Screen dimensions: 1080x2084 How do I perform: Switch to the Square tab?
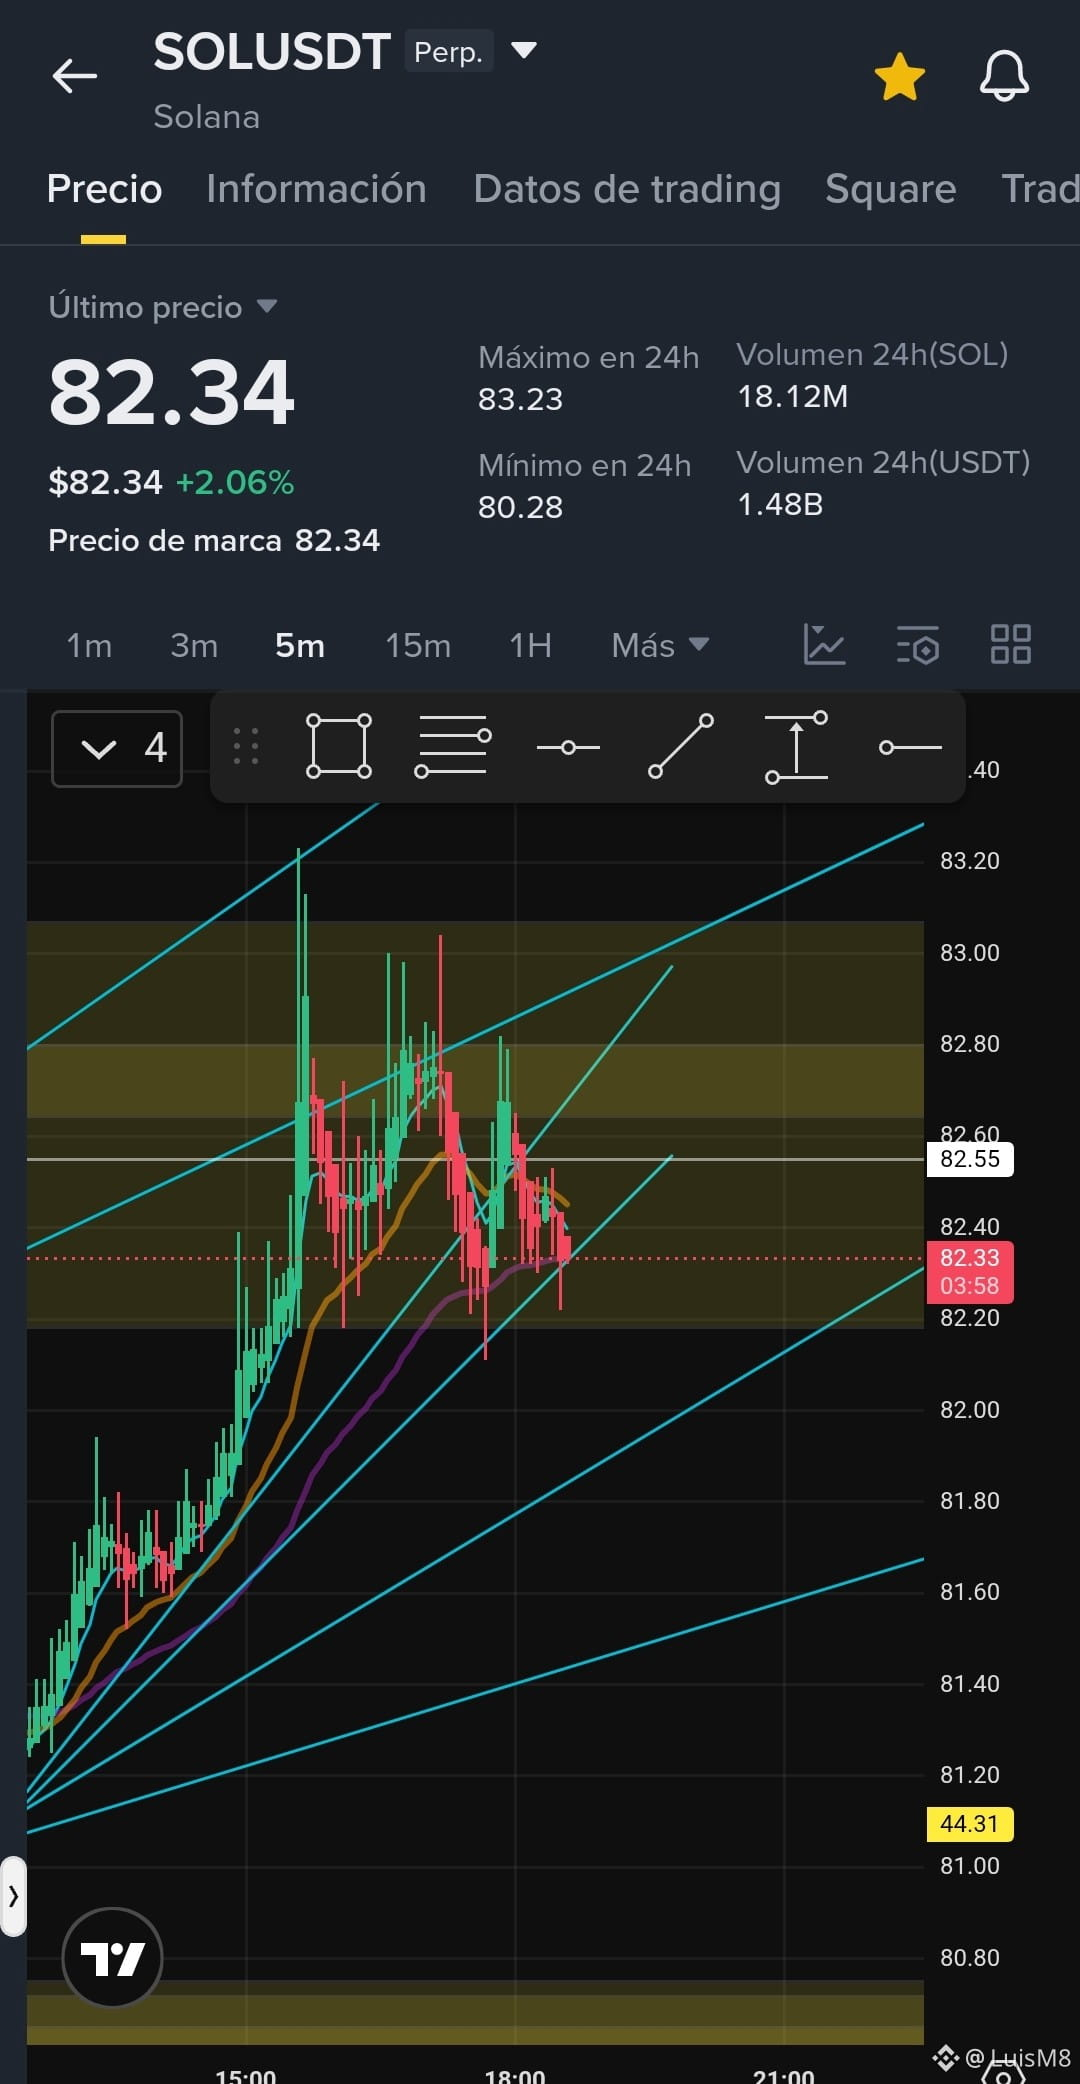point(890,189)
